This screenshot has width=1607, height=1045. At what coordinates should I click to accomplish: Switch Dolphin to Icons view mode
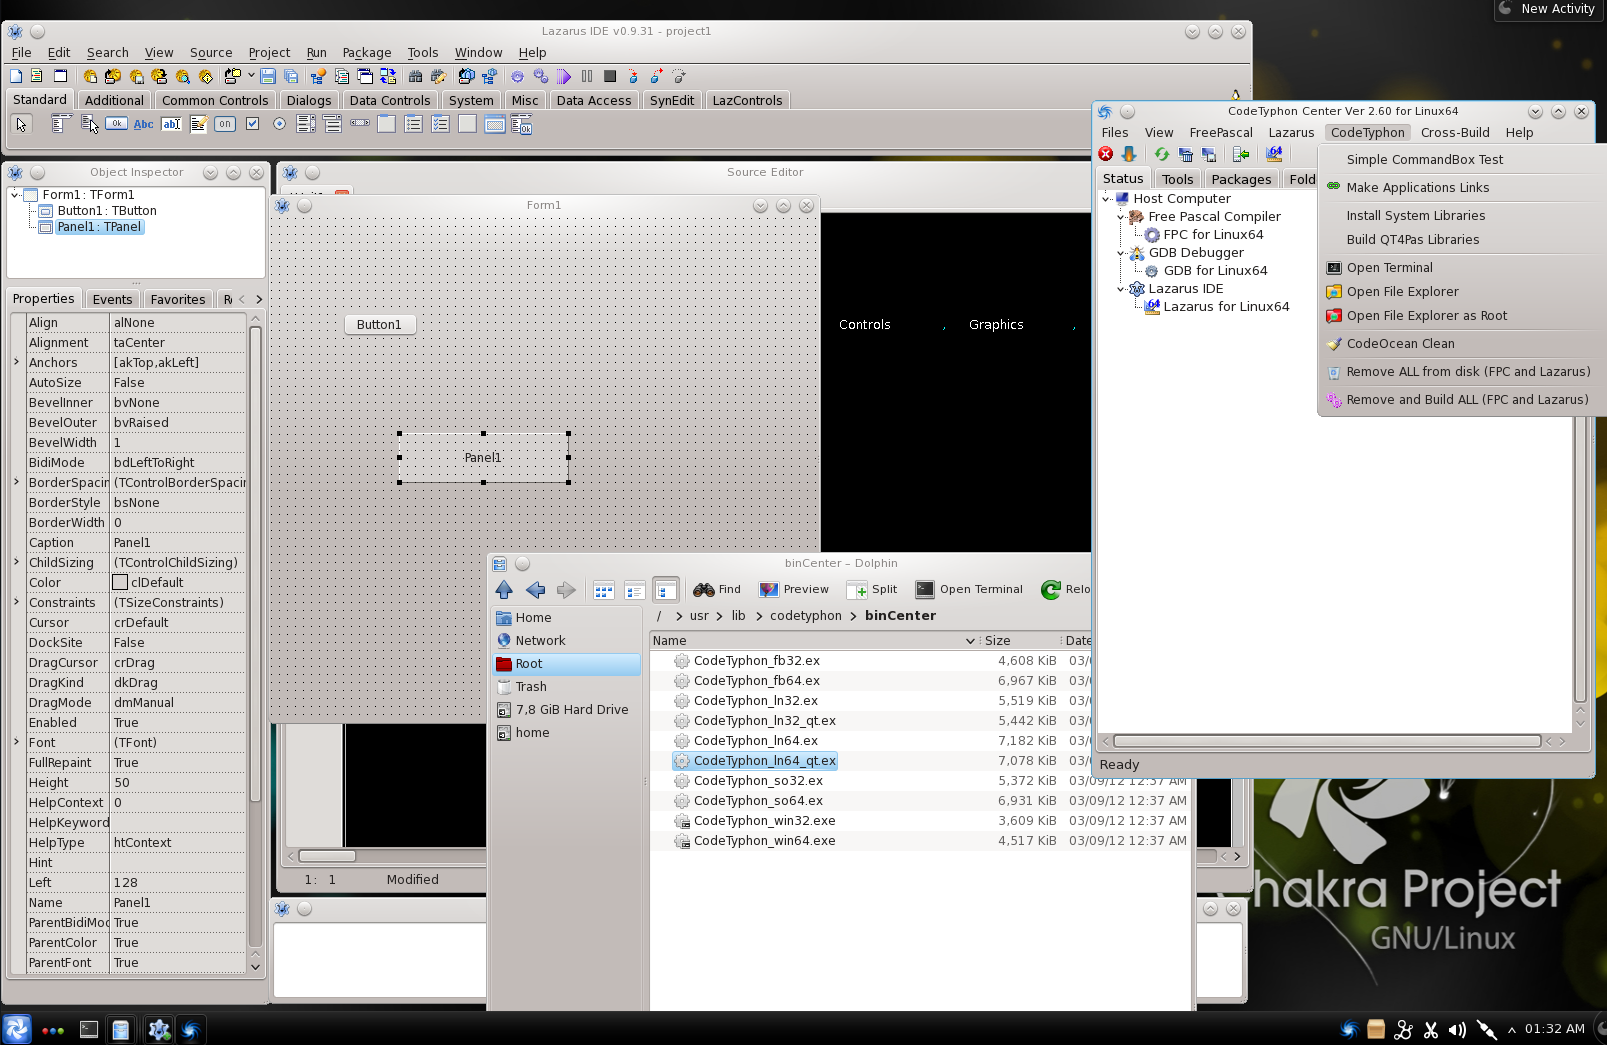click(603, 590)
